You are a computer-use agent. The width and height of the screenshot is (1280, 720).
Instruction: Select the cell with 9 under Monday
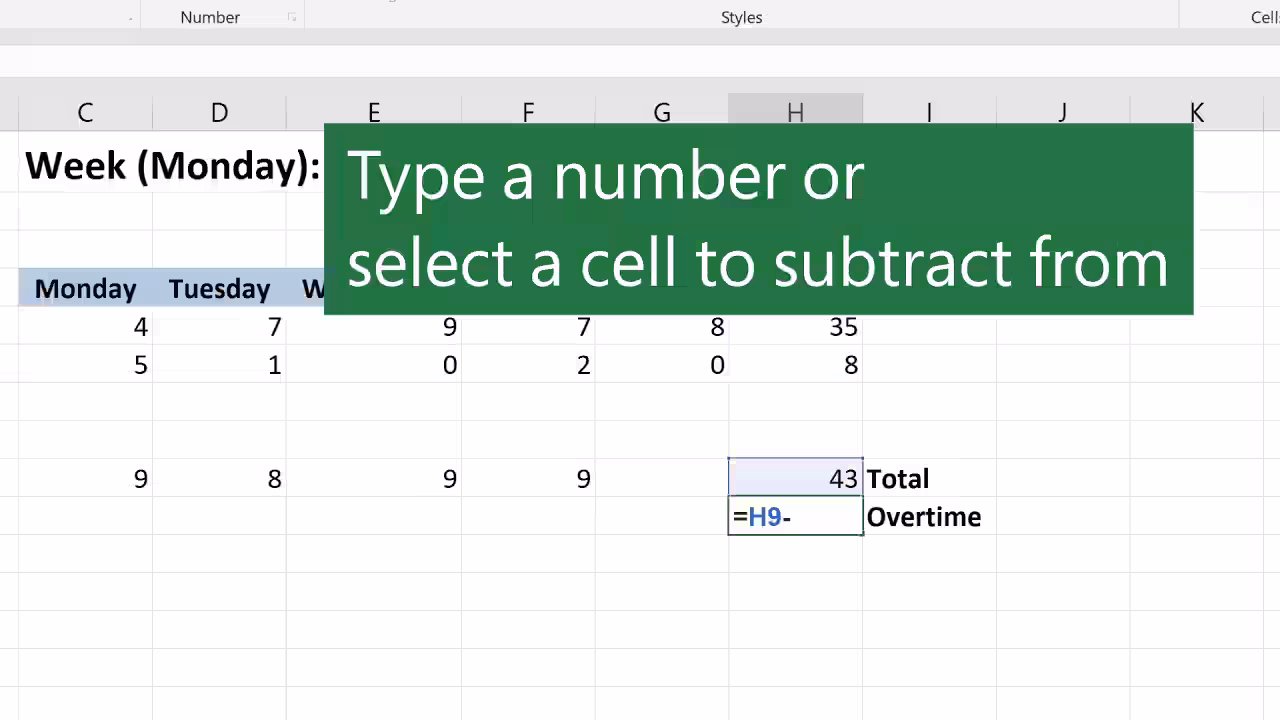(85, 479)
